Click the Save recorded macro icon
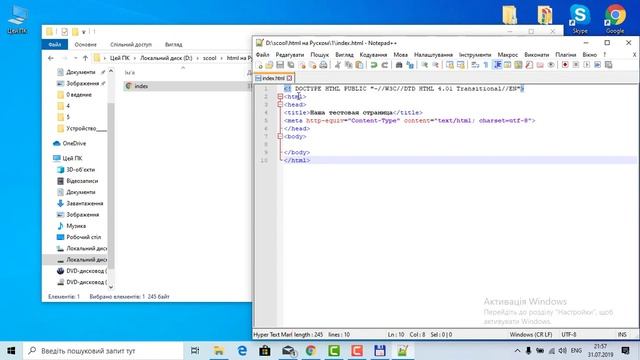Image resolution: width=640 pixels, height=360 pixels. (608, 65)
